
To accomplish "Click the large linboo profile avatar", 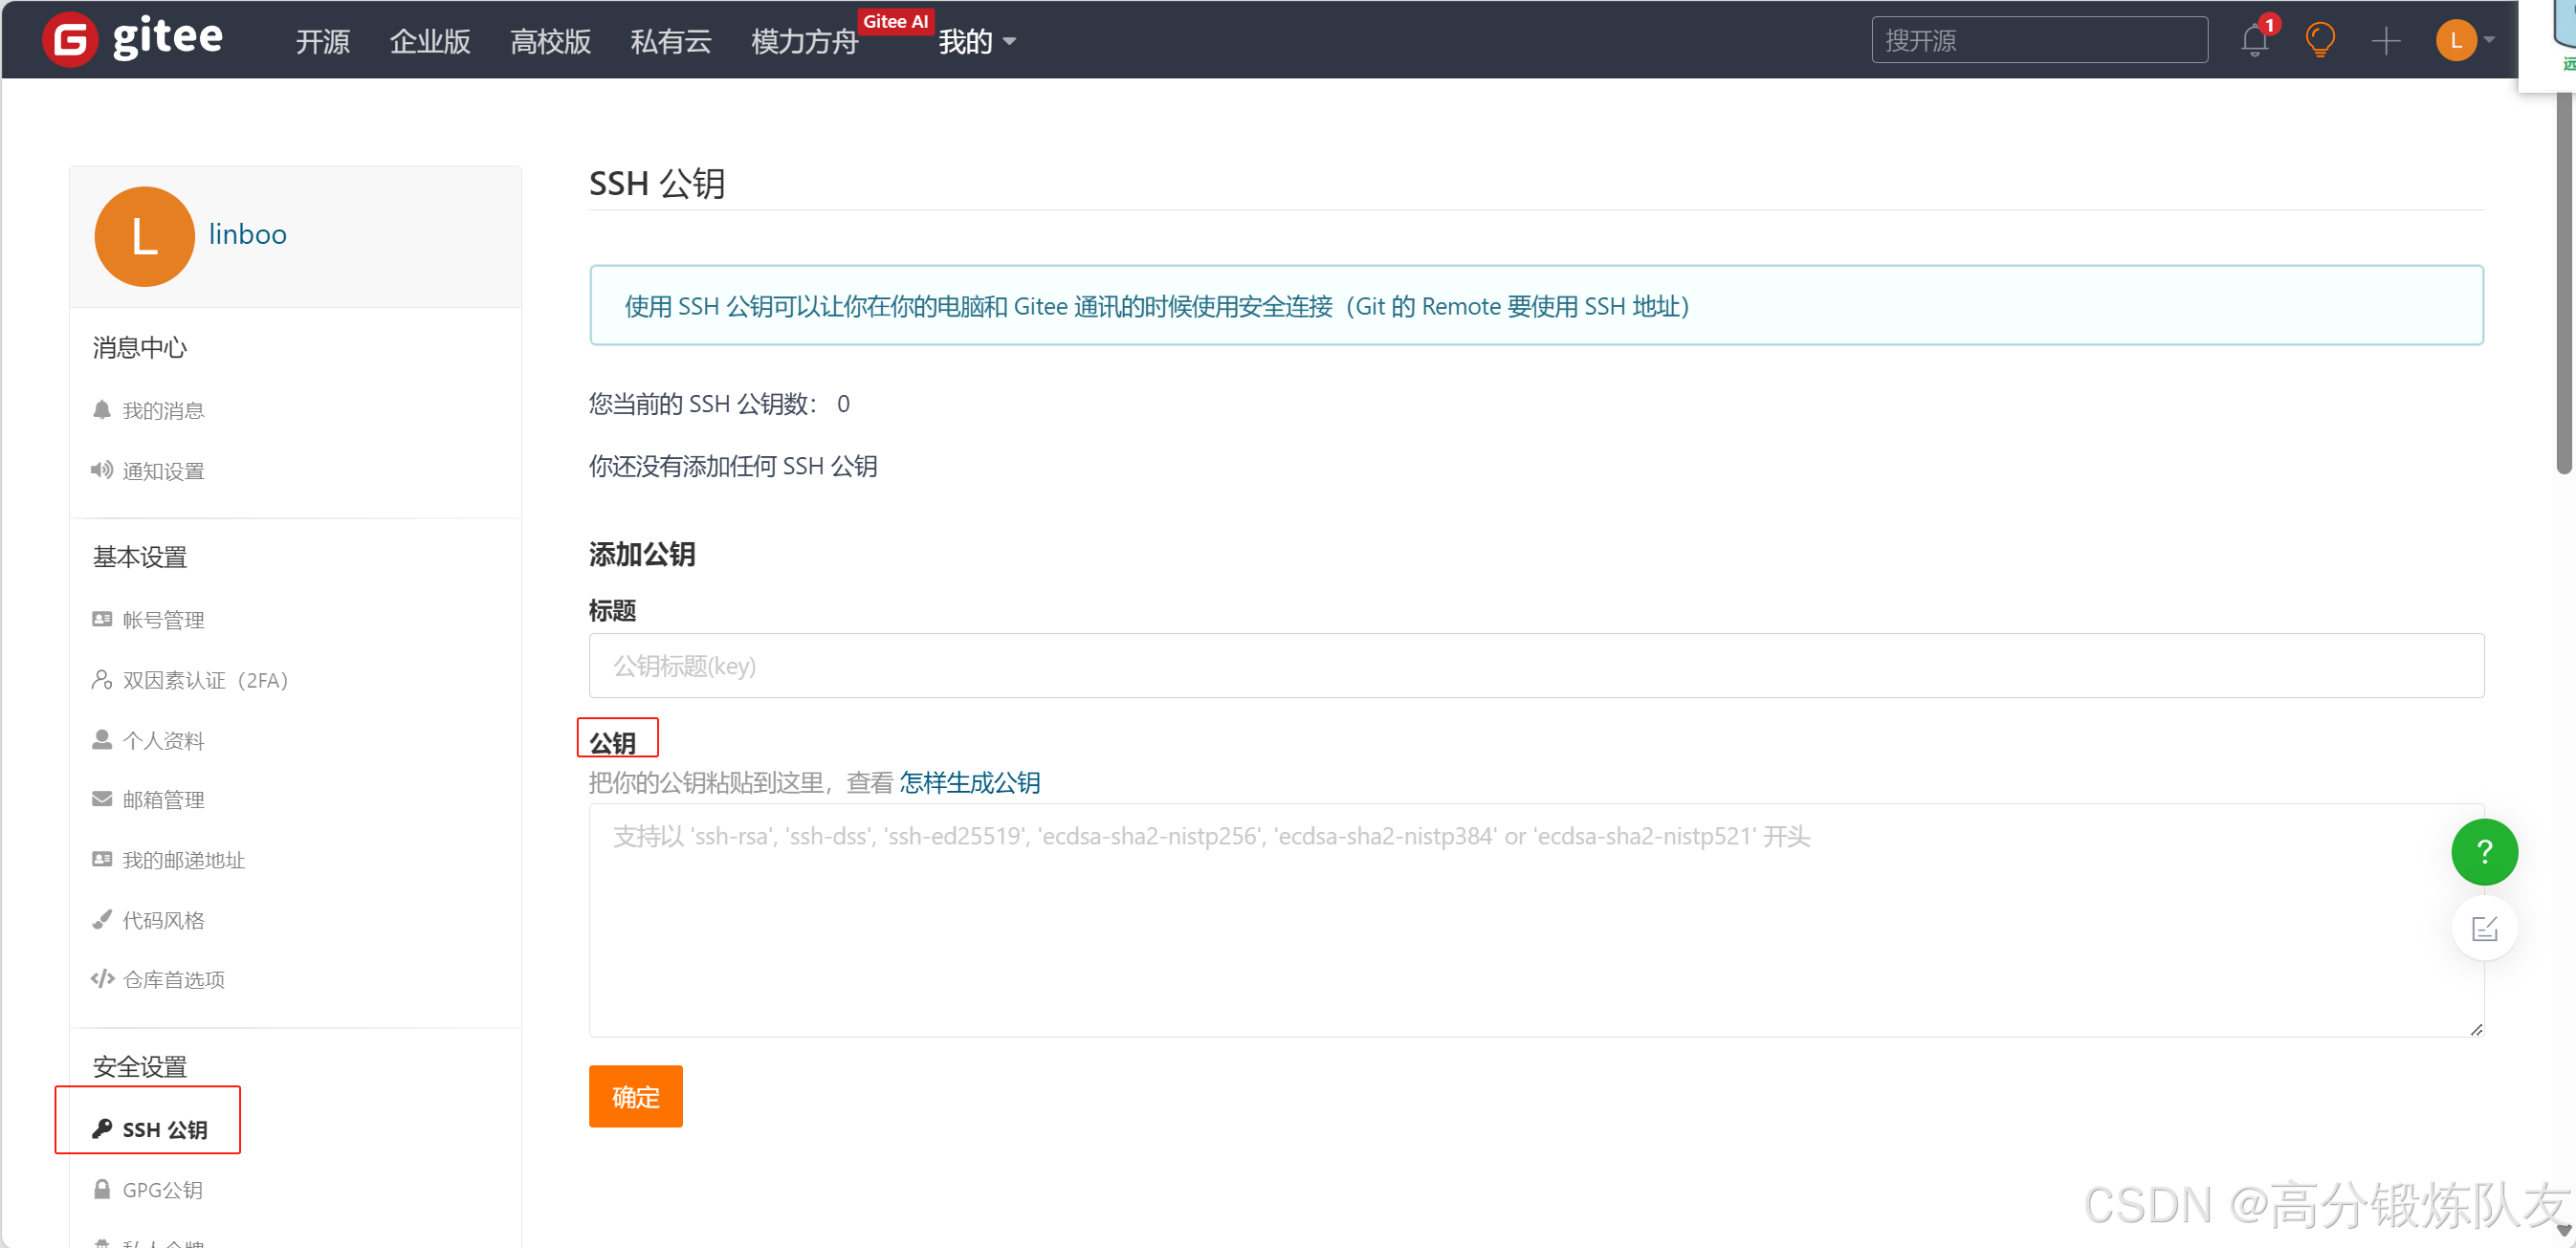I will coord(144,236).
